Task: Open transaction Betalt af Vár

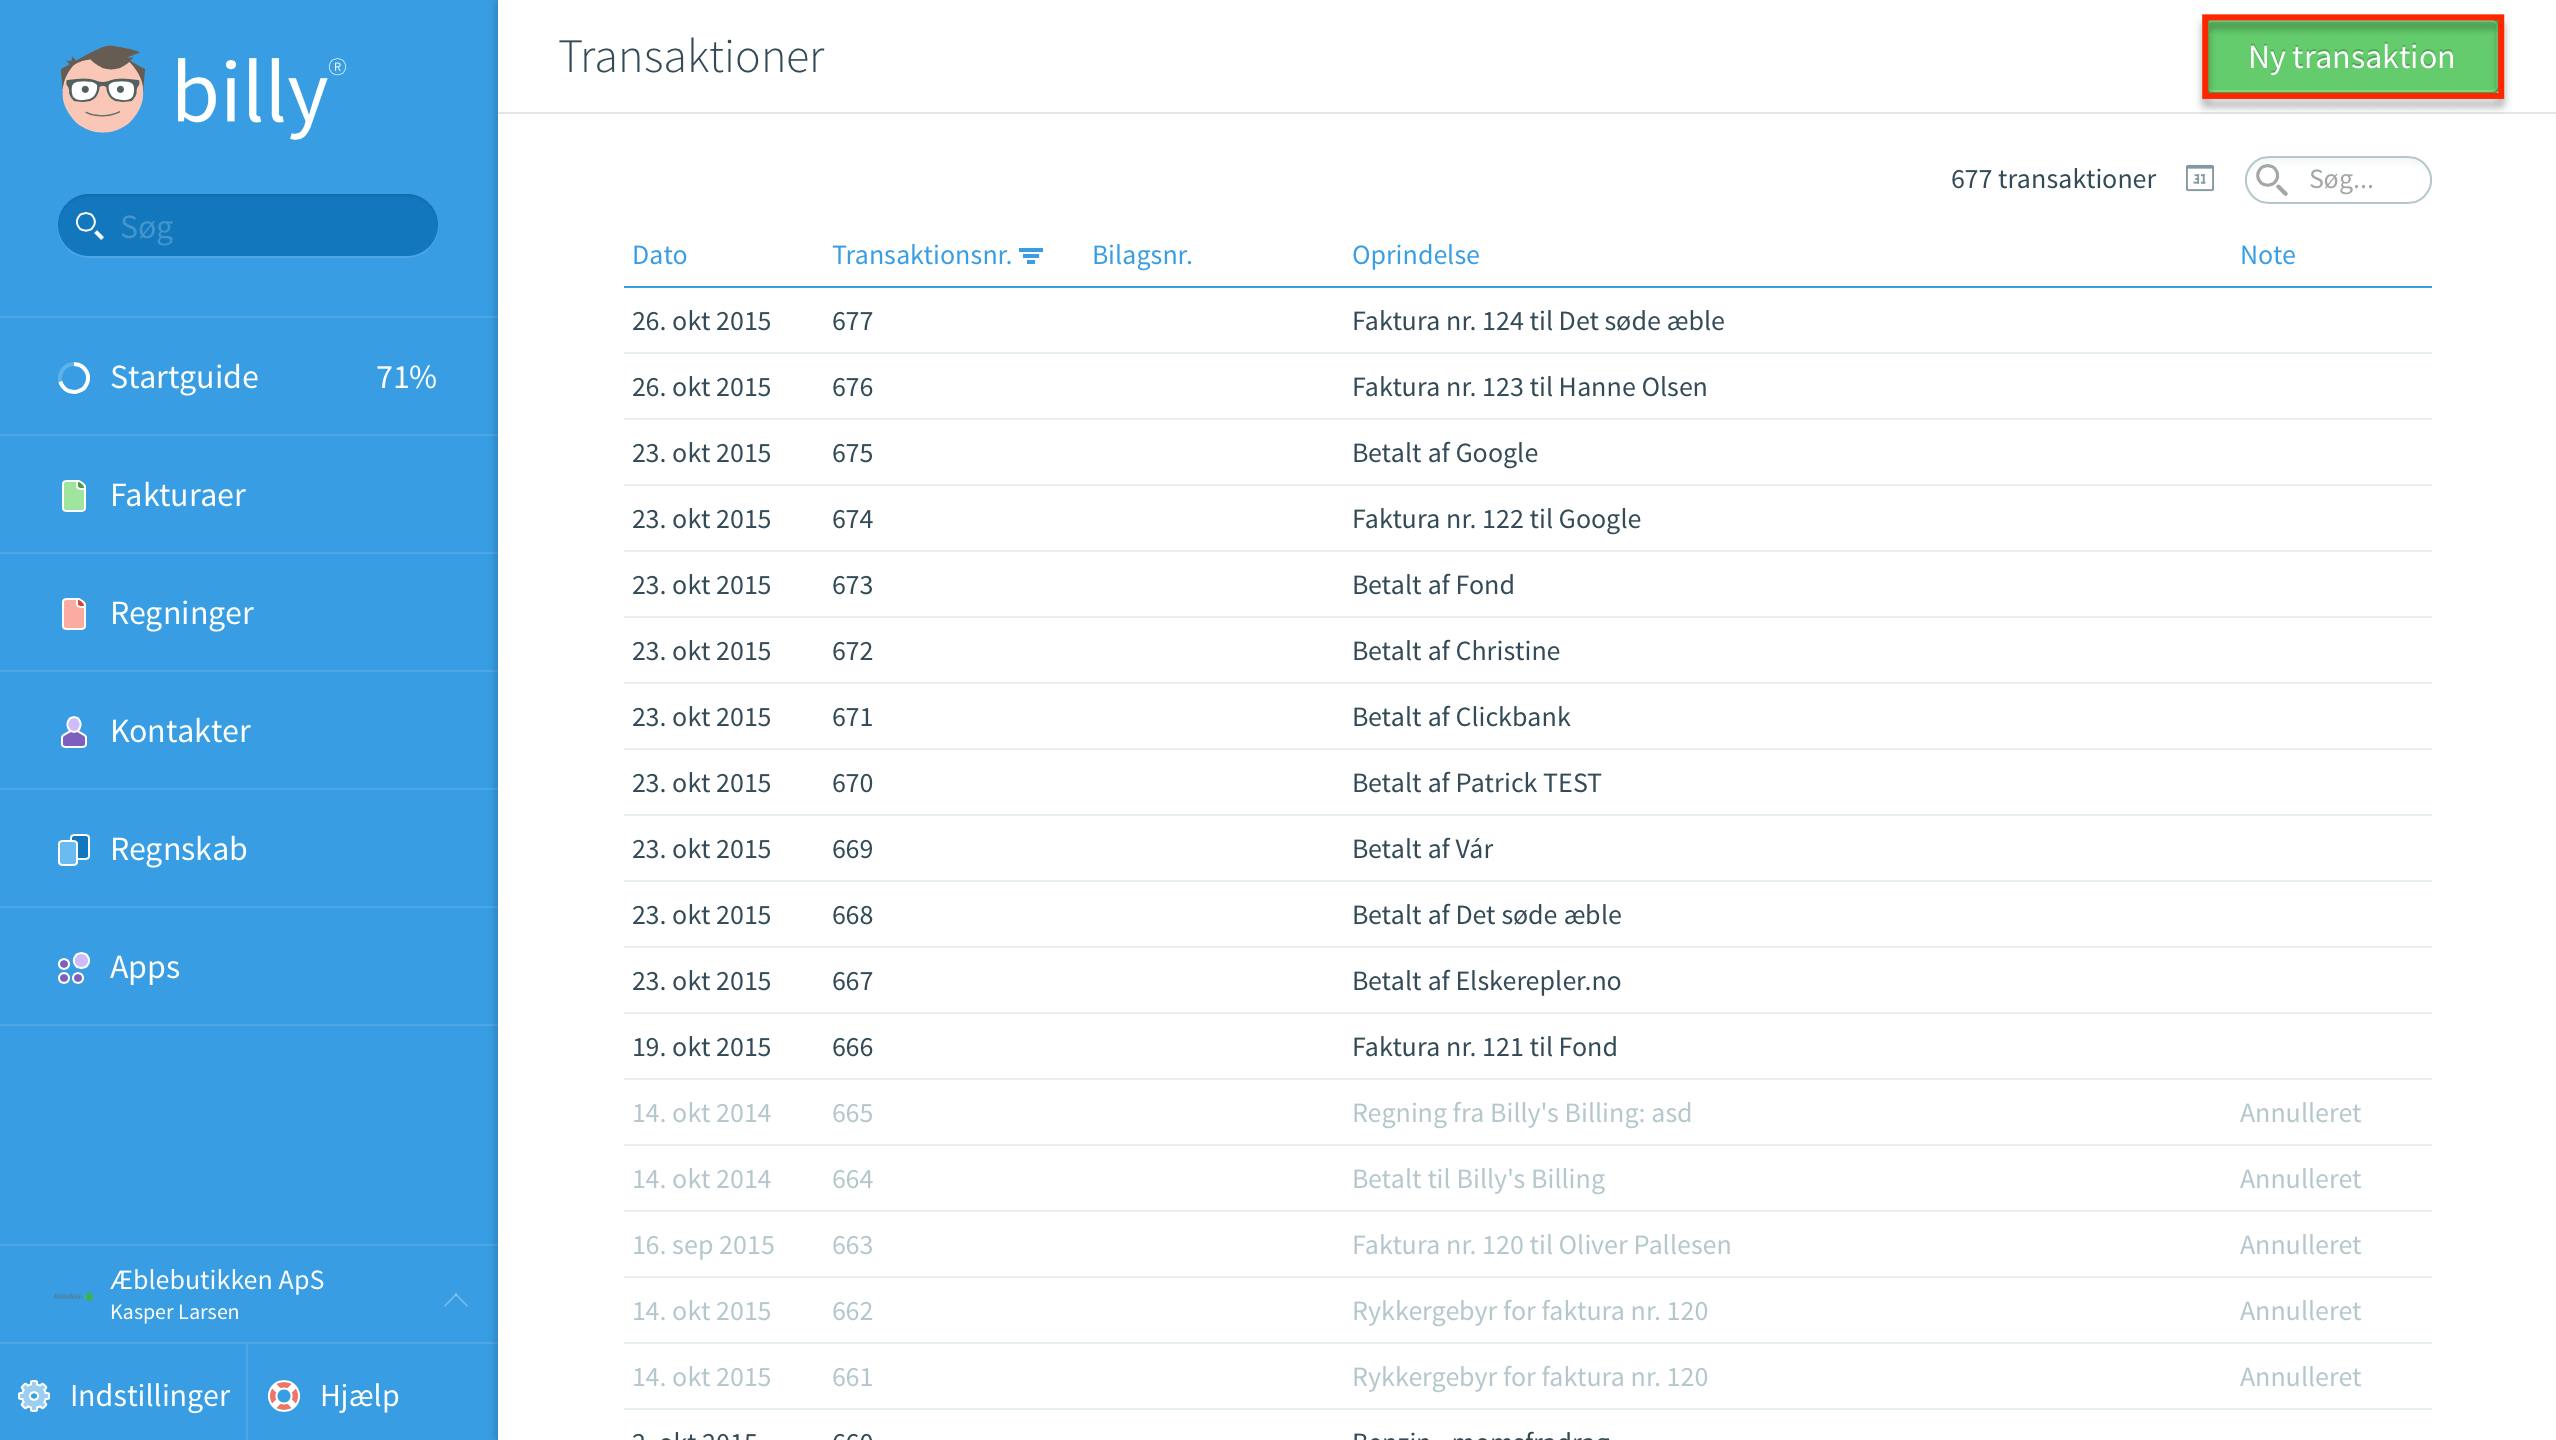Action: 1528,849
